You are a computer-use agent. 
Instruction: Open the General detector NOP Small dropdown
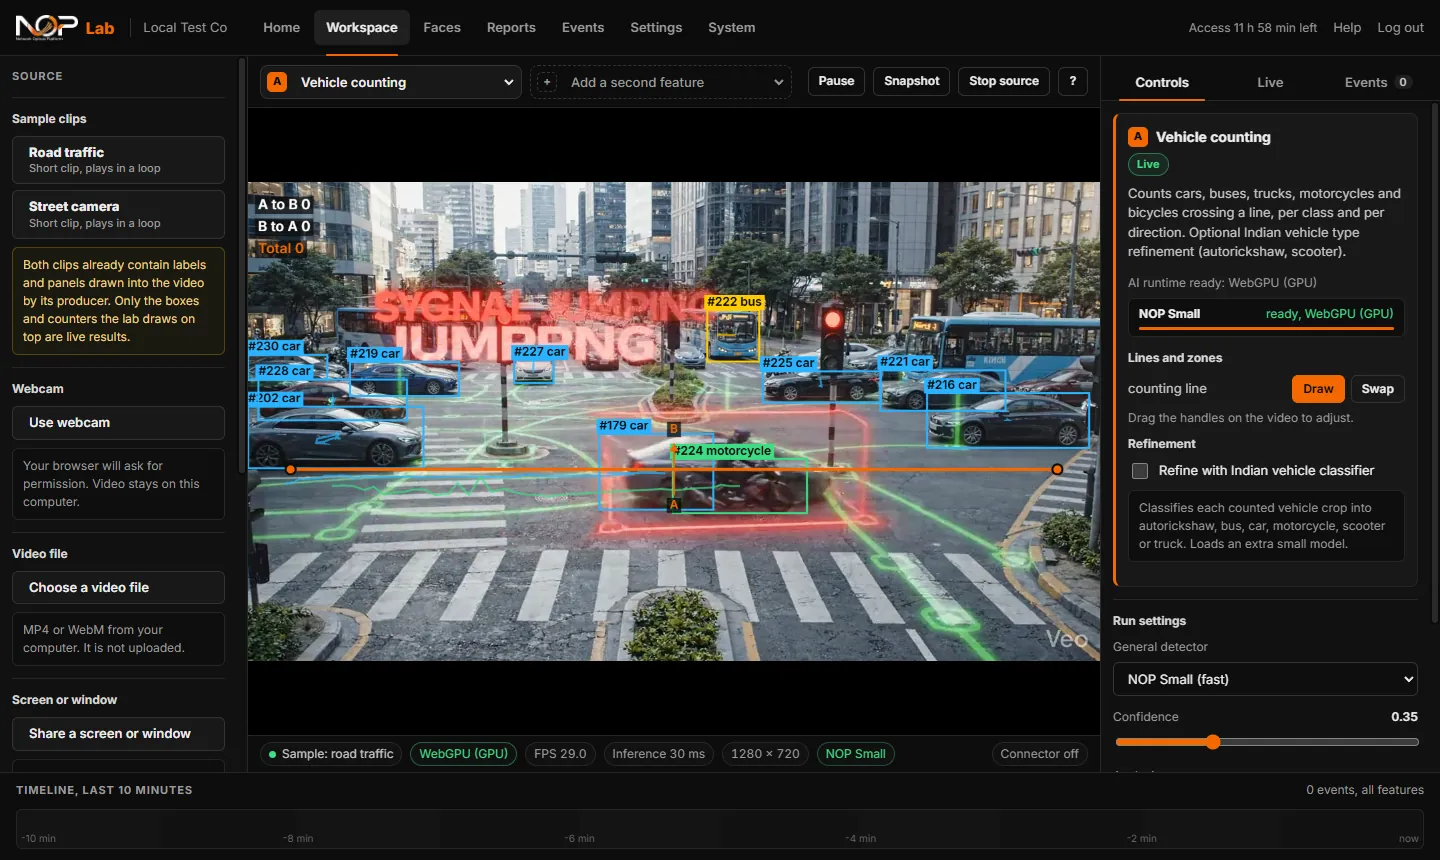coord(1266,679)
